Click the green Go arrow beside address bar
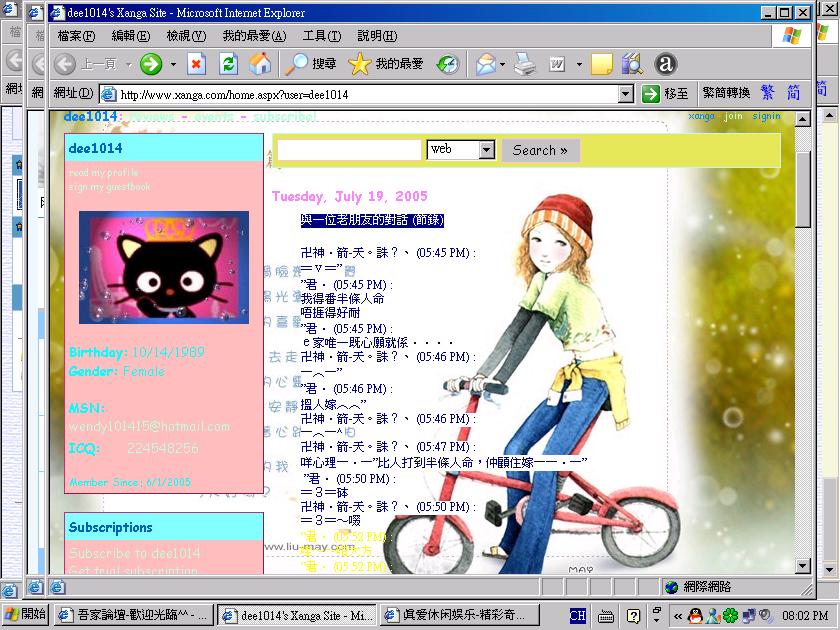 pos(651,94)
